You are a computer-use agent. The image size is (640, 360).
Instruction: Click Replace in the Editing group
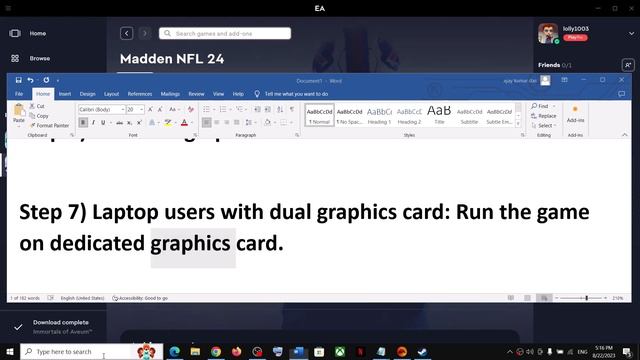point(544,116)
